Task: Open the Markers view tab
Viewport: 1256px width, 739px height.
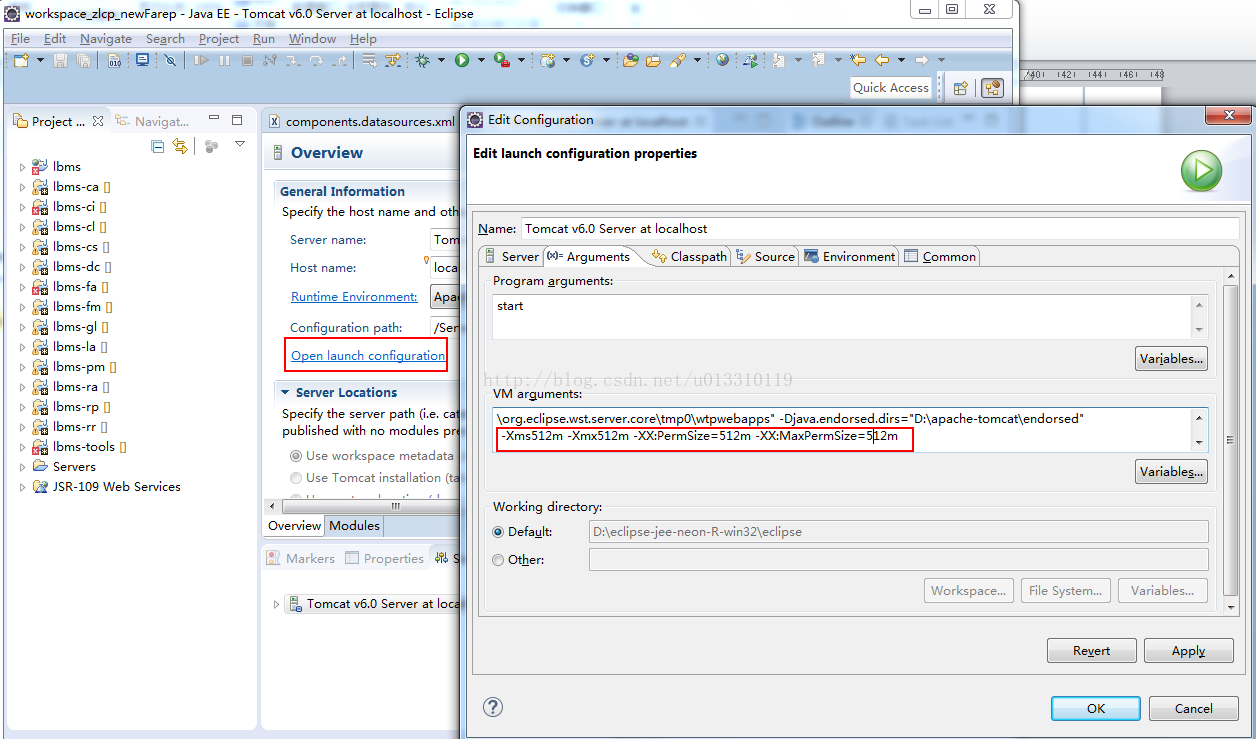Action: (x=300, y=558)
